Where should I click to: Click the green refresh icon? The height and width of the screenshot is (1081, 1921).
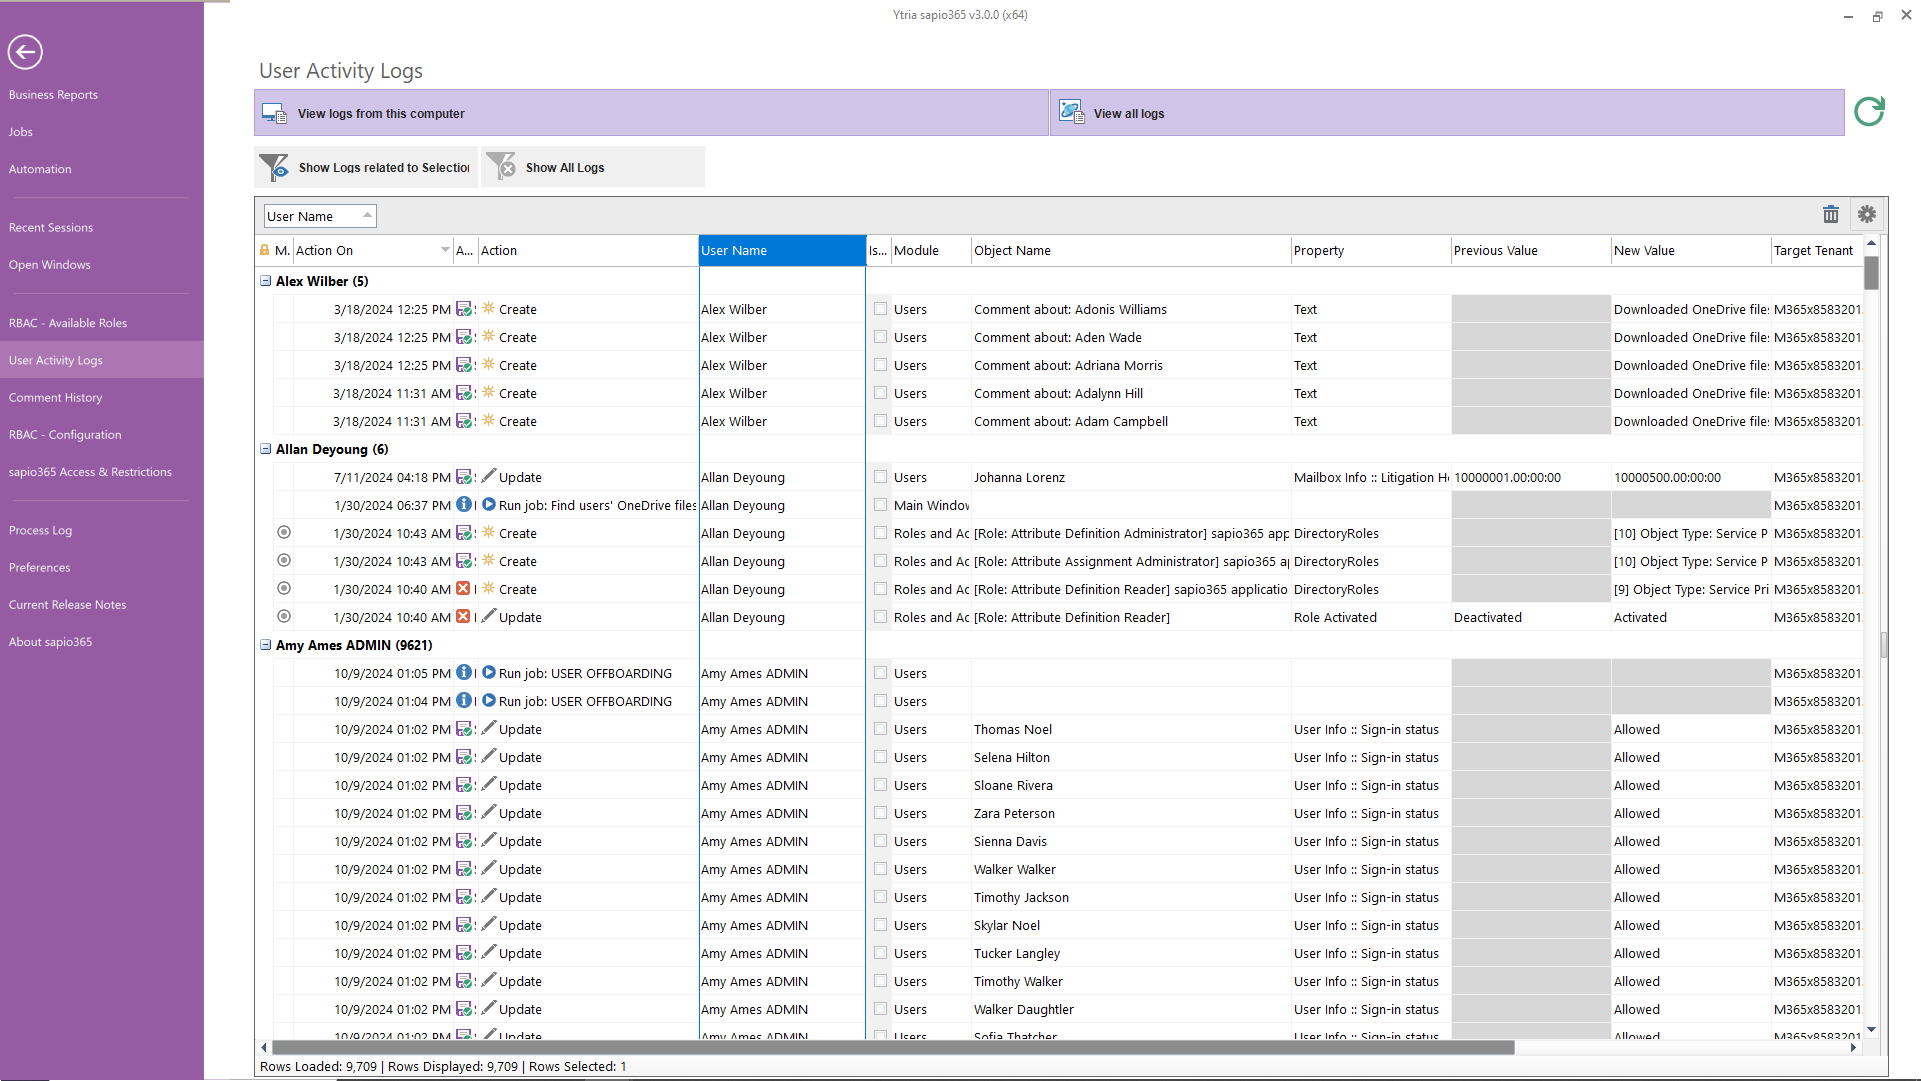point(1868,112)
